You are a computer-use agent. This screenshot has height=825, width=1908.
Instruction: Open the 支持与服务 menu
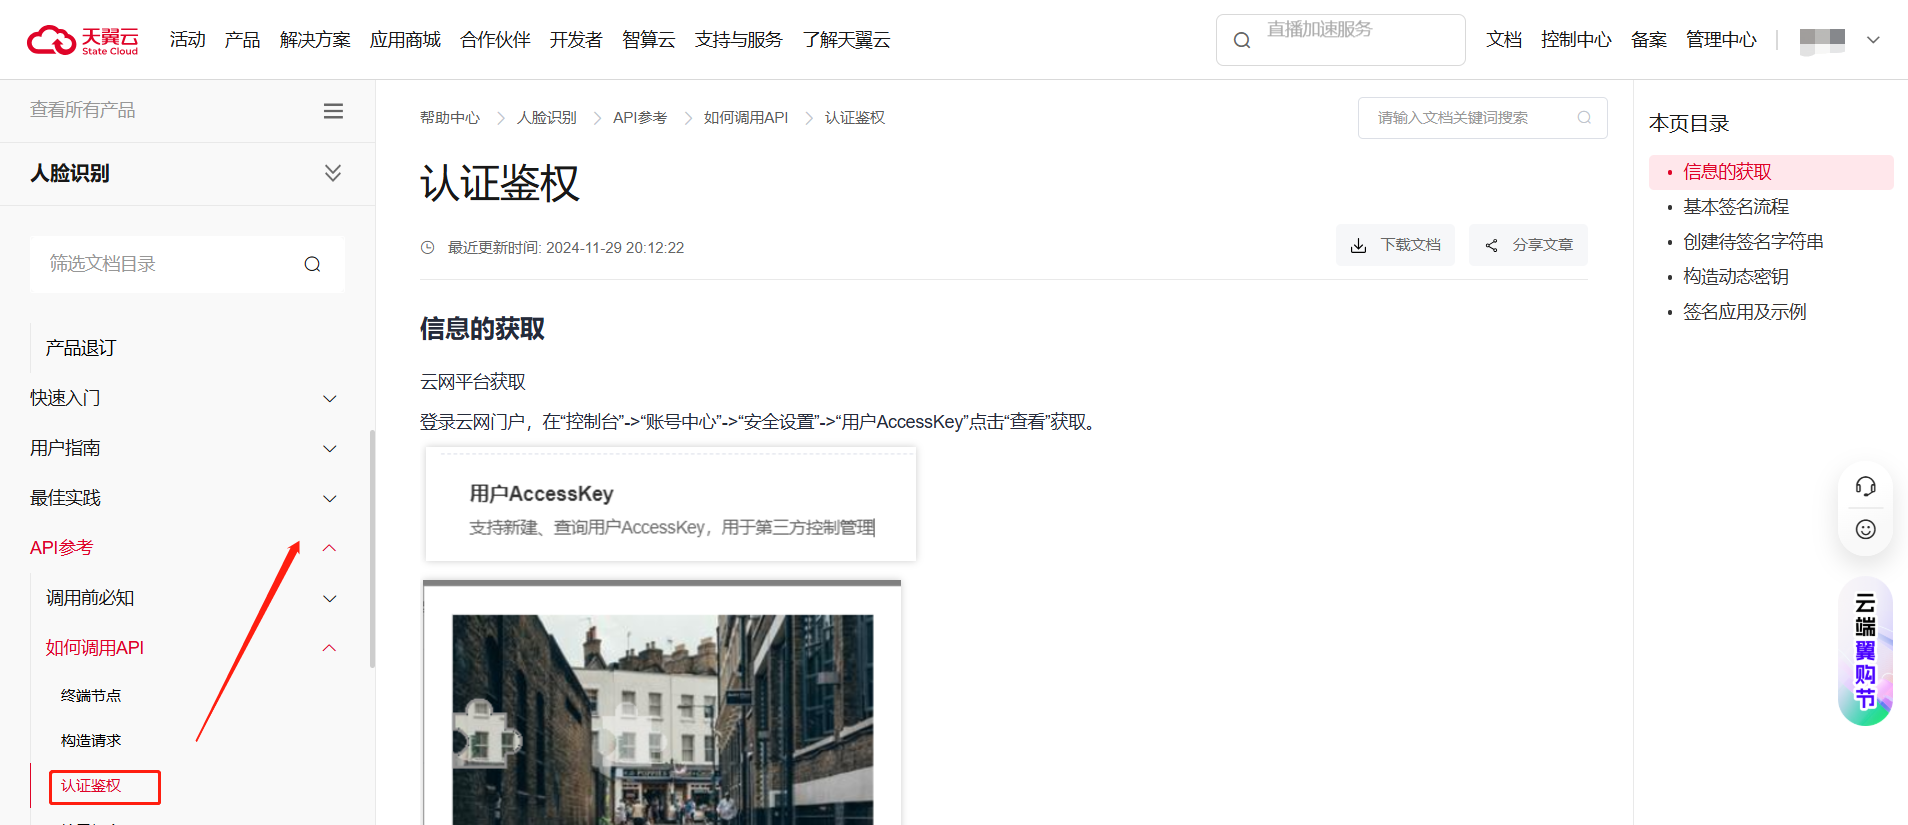click(738, 40)
